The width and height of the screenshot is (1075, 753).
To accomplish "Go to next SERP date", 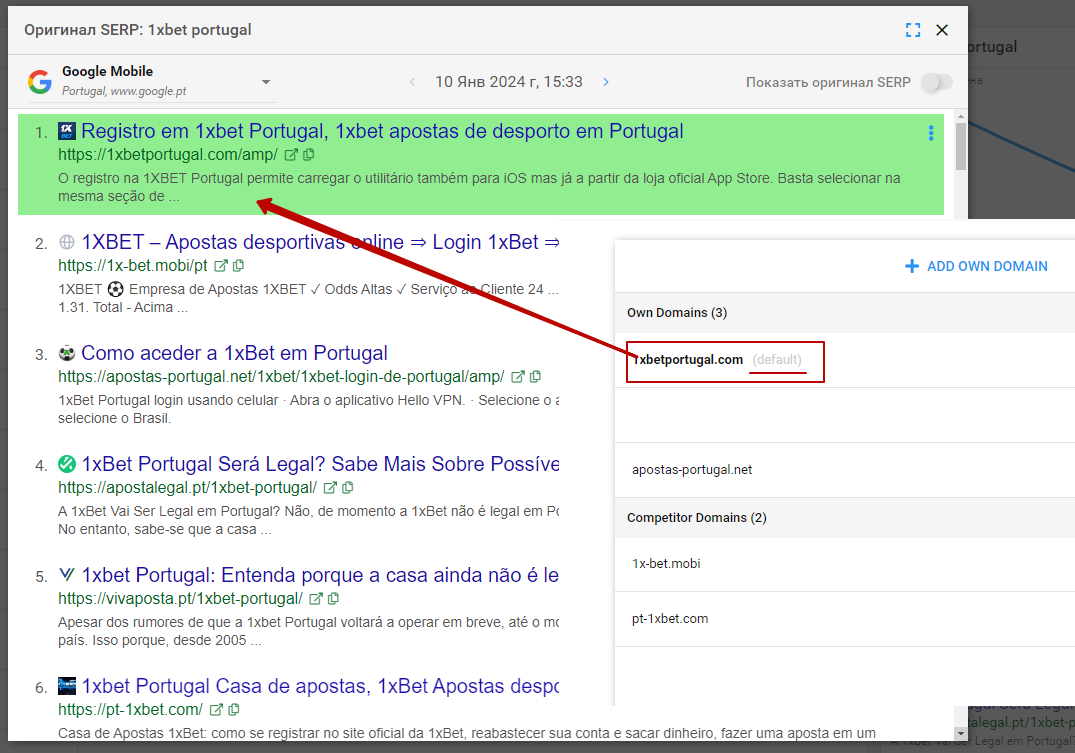I will tap(606, 82).
